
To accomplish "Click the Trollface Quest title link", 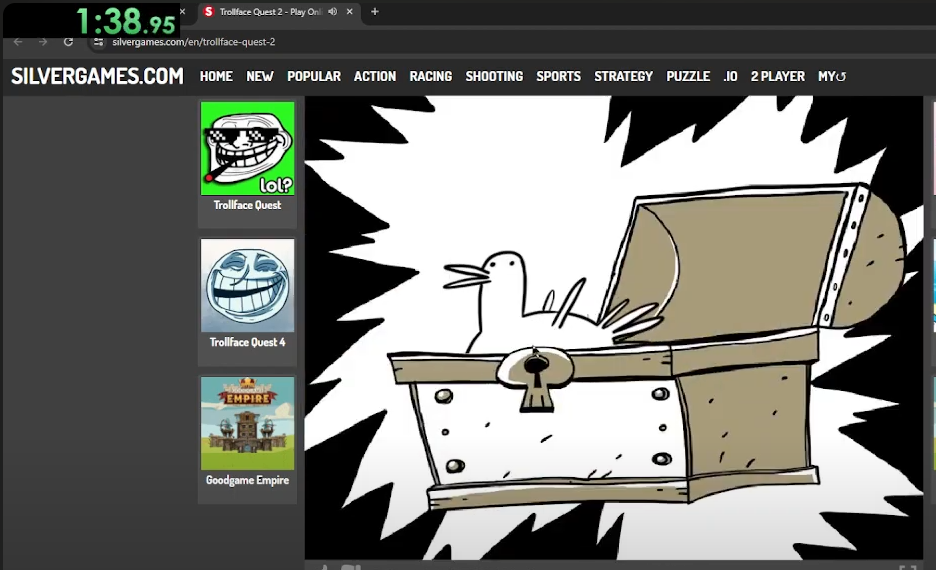I will 247,205.
